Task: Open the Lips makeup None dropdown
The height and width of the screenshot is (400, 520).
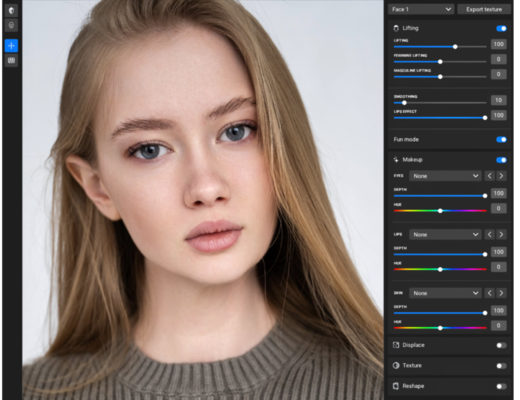Action: point(445,234)
